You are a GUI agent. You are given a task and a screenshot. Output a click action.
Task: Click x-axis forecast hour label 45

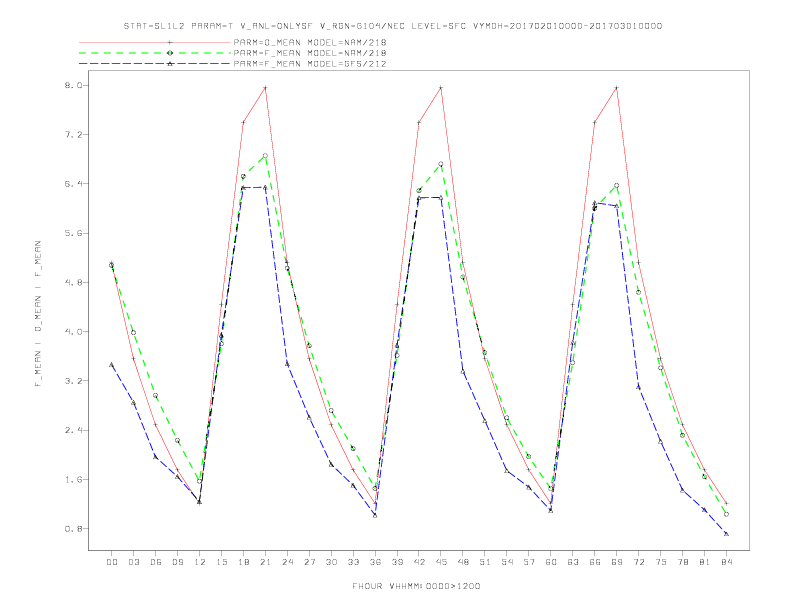(x=441, y=562)
